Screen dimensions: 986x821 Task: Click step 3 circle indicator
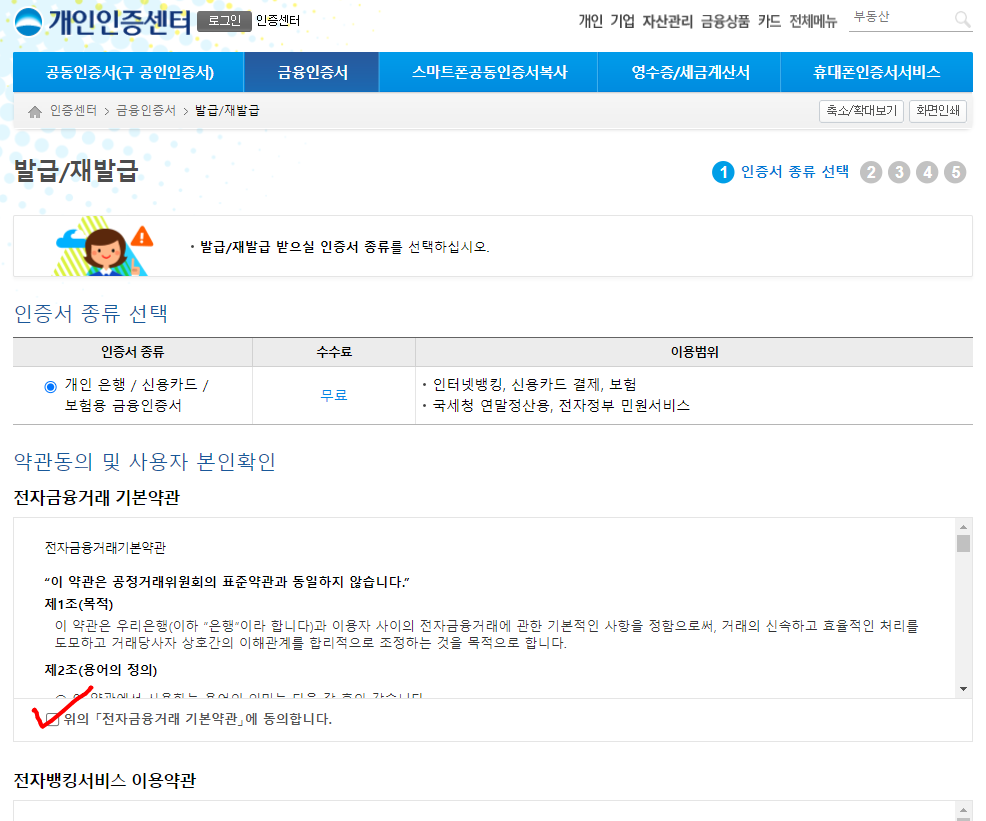point(899,172)
